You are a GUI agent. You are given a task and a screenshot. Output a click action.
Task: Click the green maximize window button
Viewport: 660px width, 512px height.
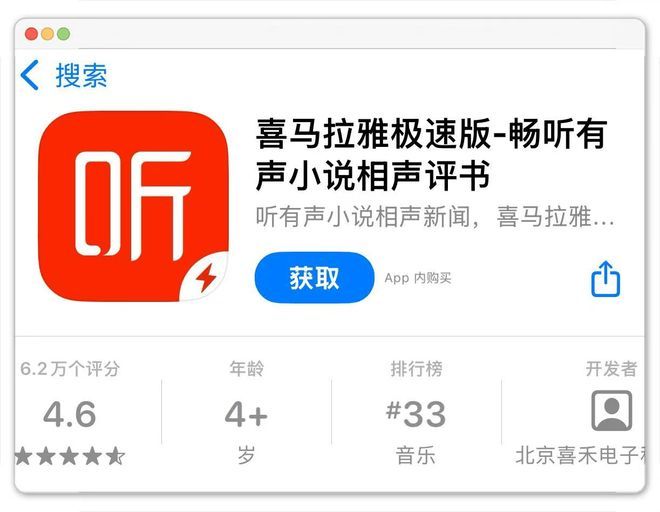click(x=64, y=34)
